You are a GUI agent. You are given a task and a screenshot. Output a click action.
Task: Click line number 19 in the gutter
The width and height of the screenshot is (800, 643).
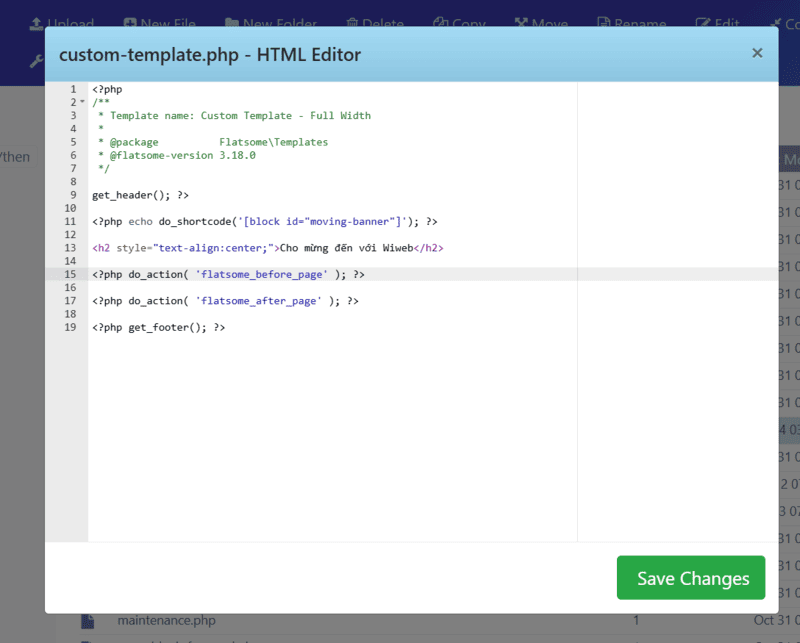70,327
